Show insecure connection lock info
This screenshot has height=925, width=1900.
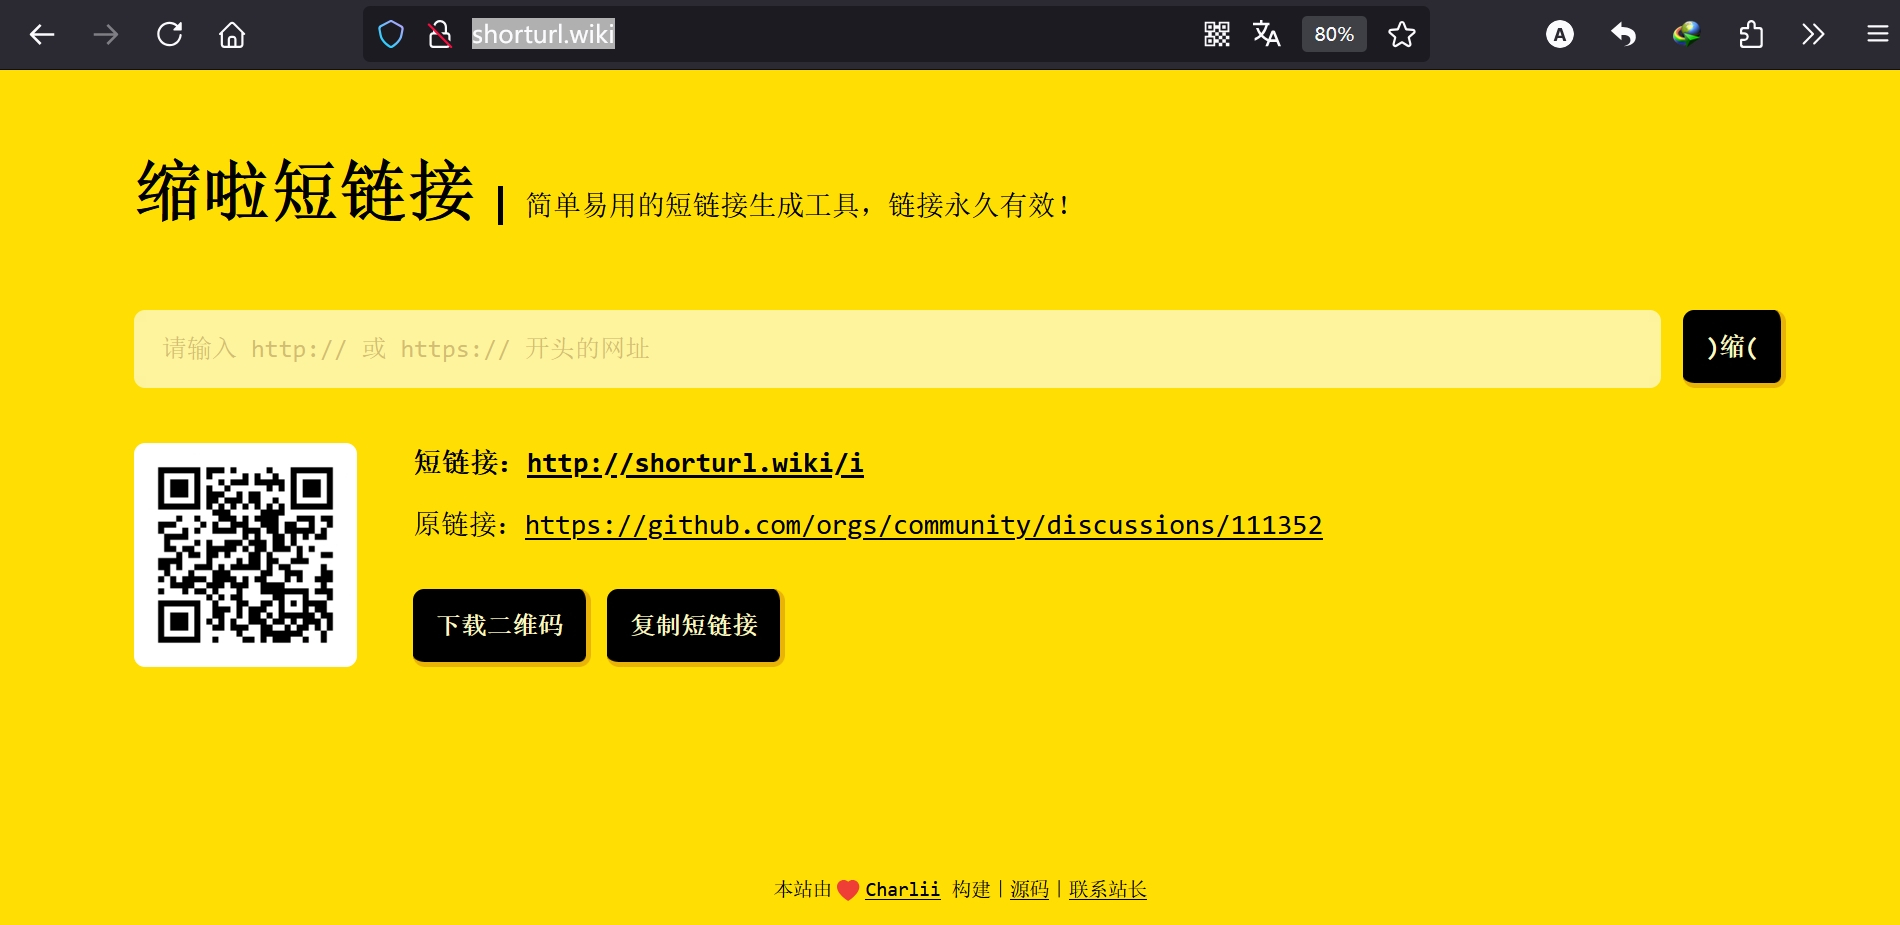pos(440,35)
